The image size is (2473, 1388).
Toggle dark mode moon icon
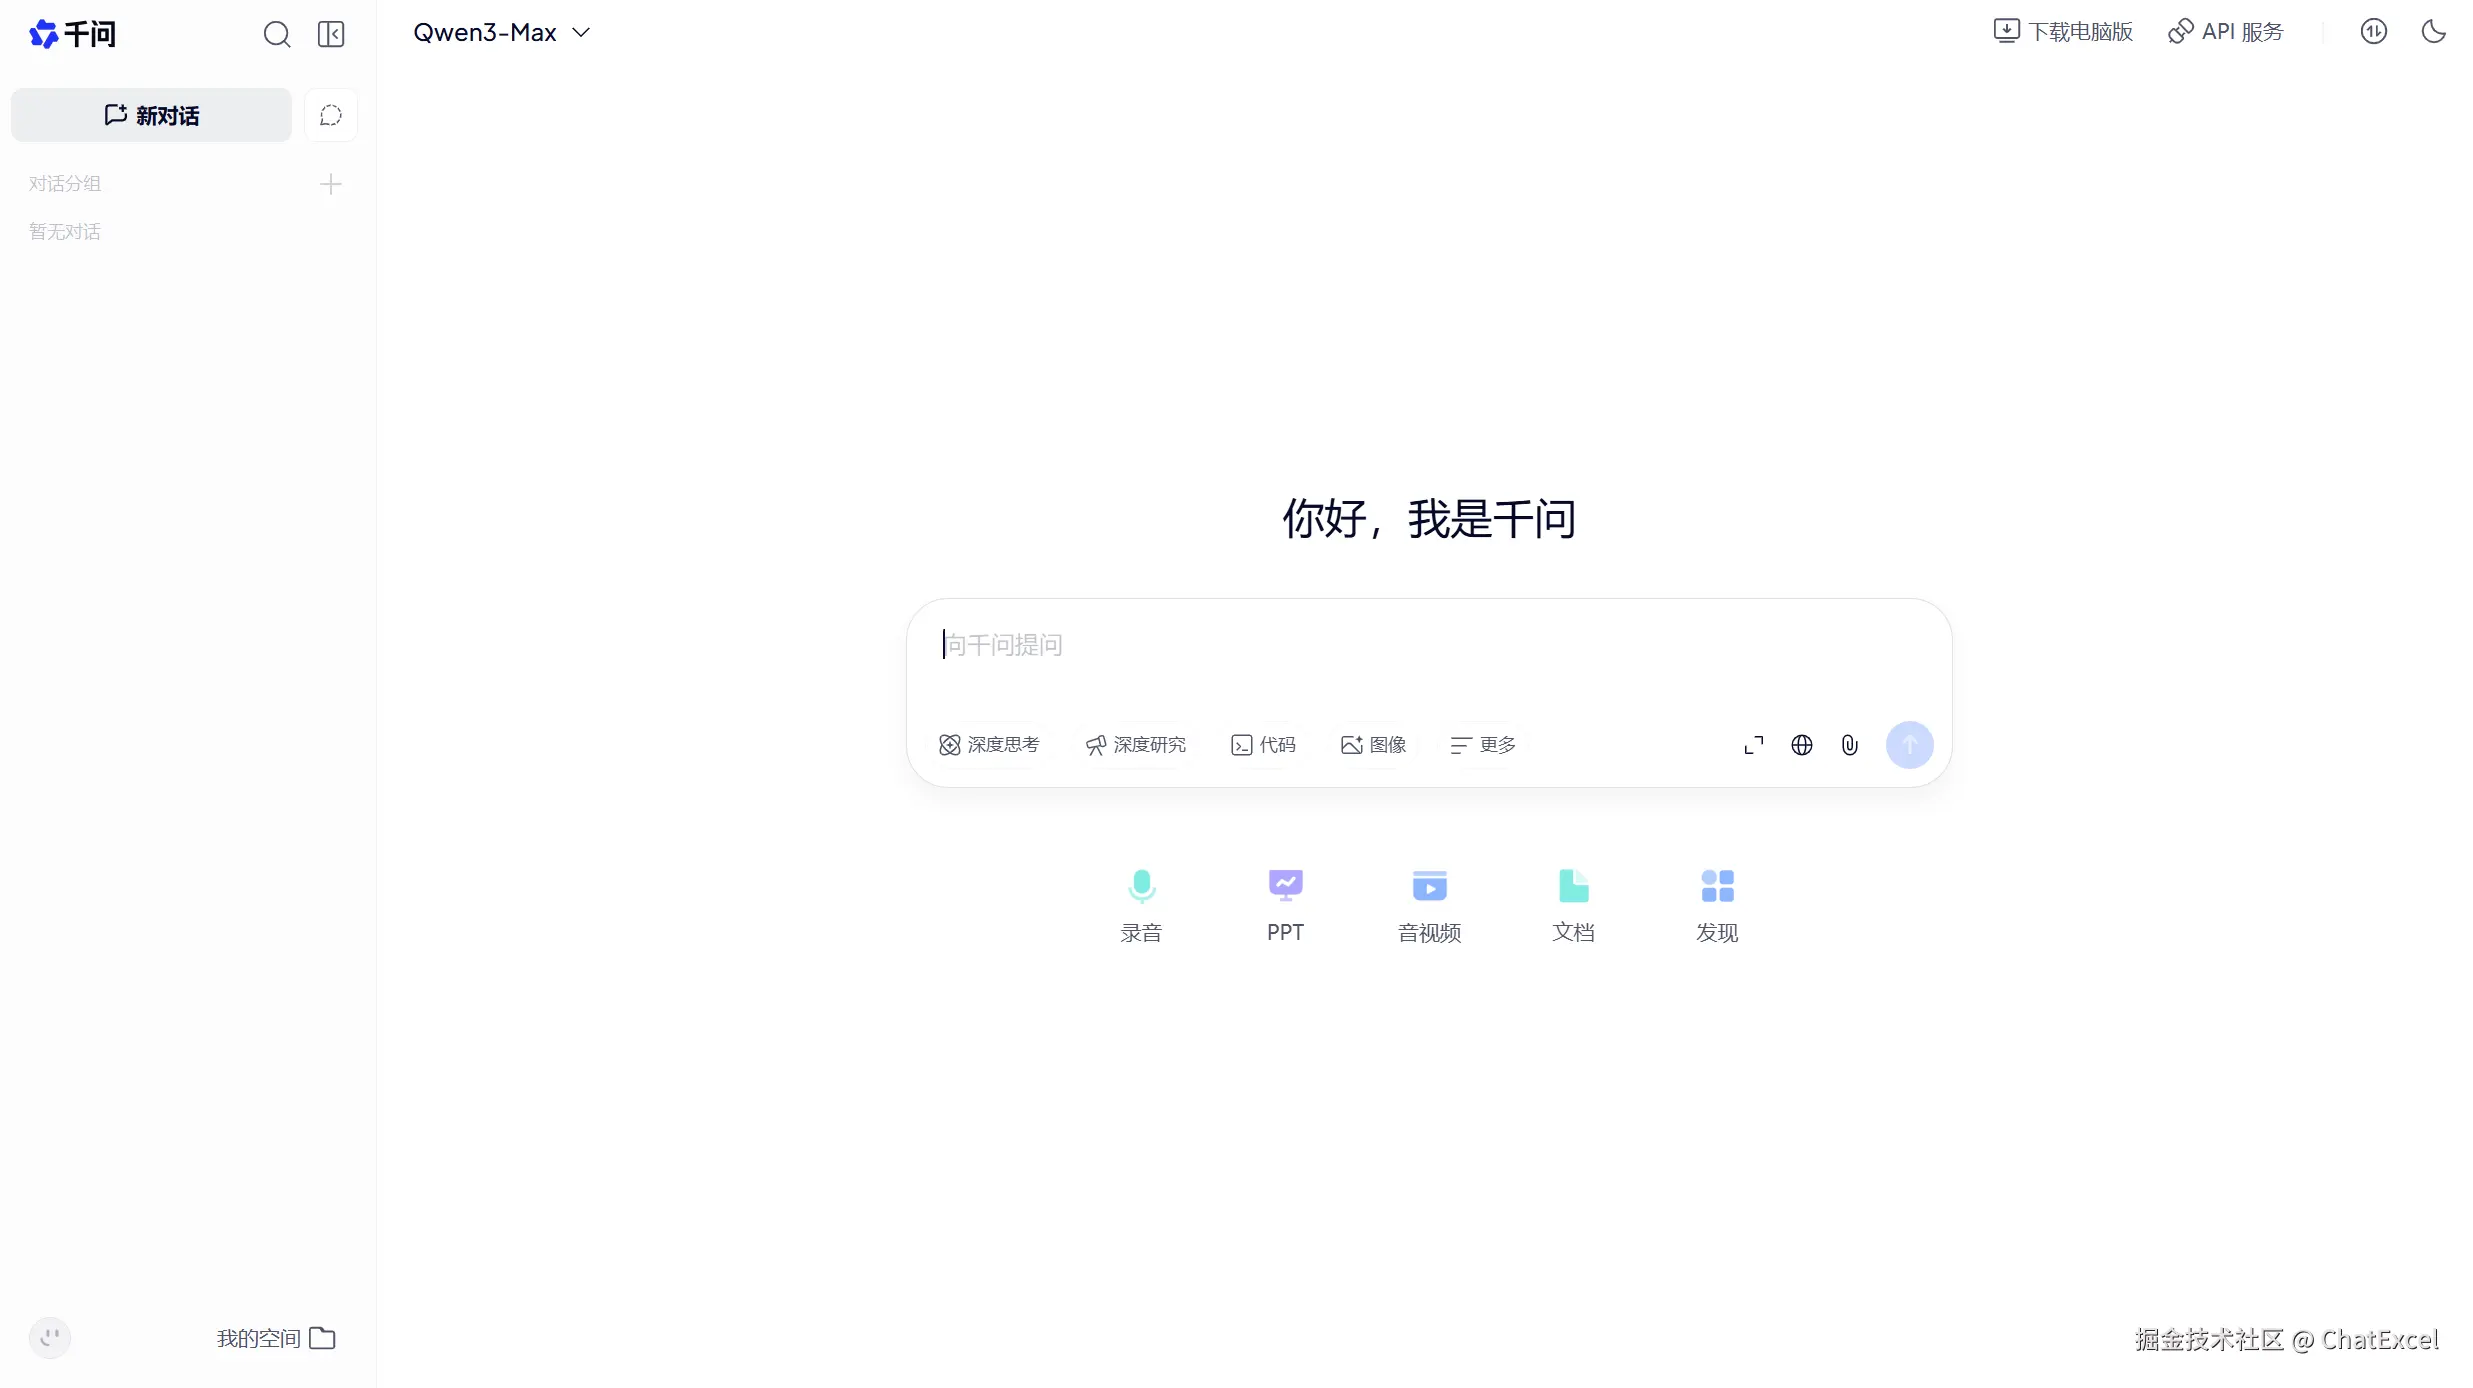tap(2433, 32)
